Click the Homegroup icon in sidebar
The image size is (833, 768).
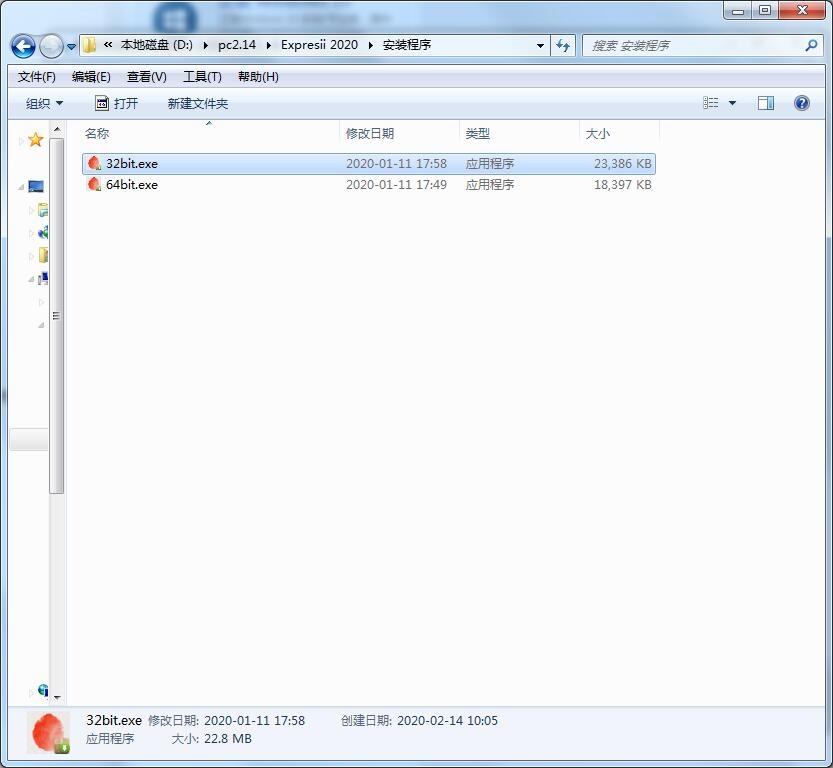(43, 233)
